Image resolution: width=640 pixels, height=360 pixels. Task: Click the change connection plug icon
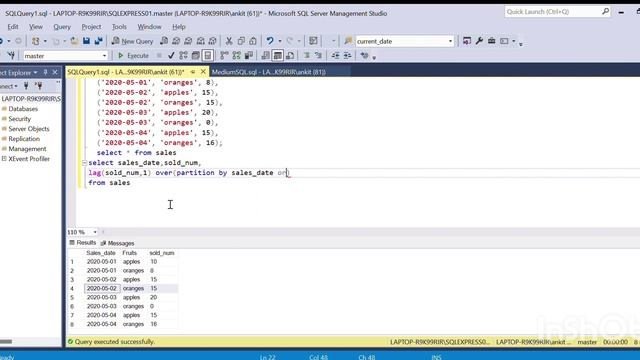[11, 56]
